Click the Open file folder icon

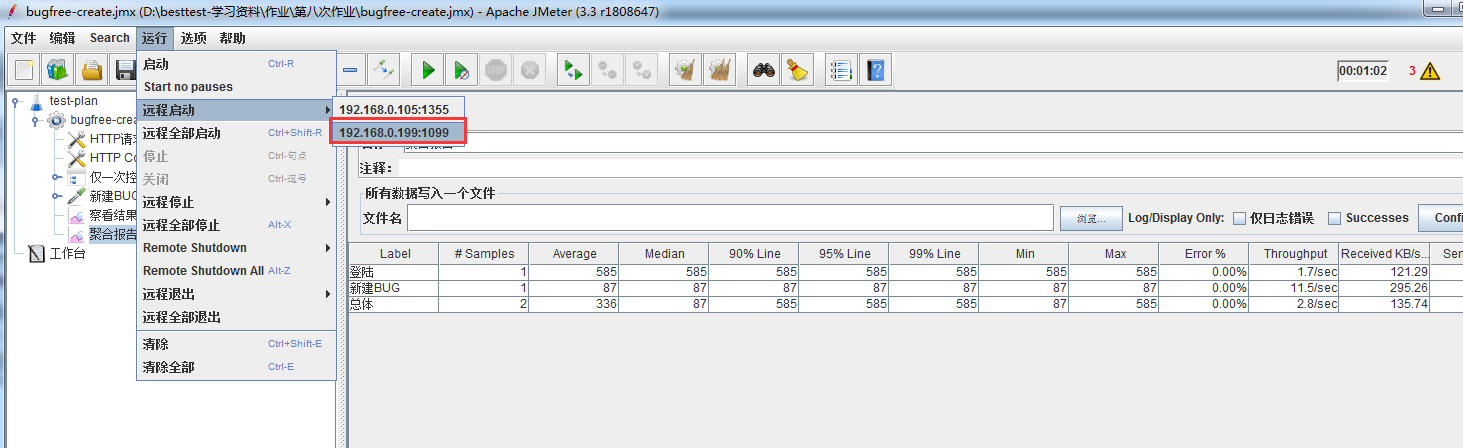point(92,70)
